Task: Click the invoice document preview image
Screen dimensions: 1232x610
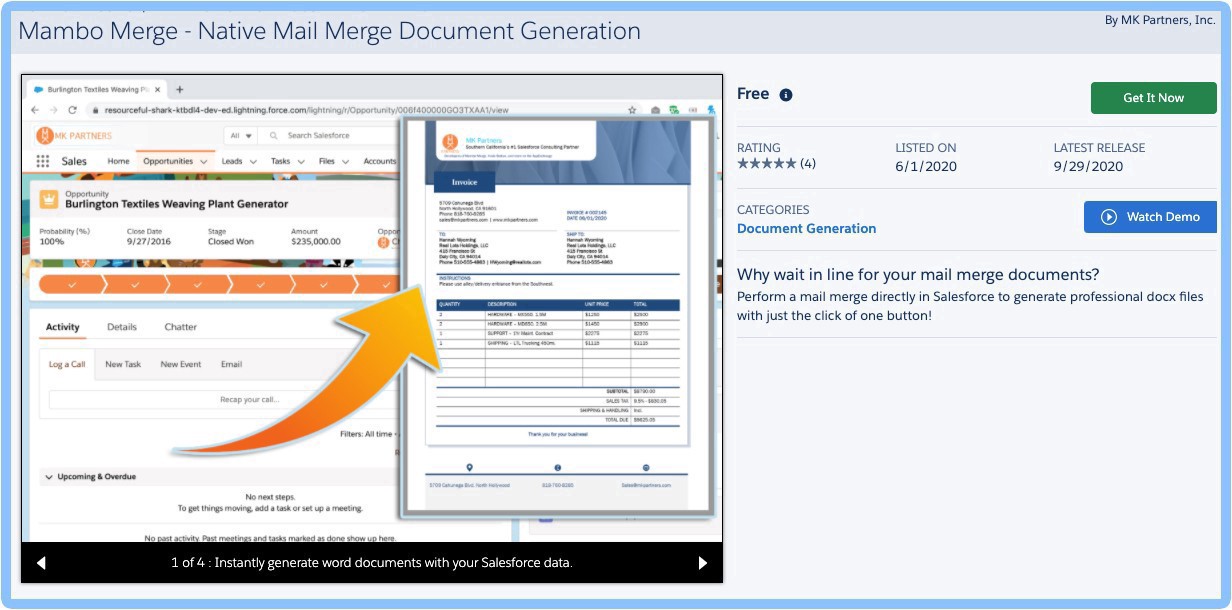Action: [x=557, y=317]
